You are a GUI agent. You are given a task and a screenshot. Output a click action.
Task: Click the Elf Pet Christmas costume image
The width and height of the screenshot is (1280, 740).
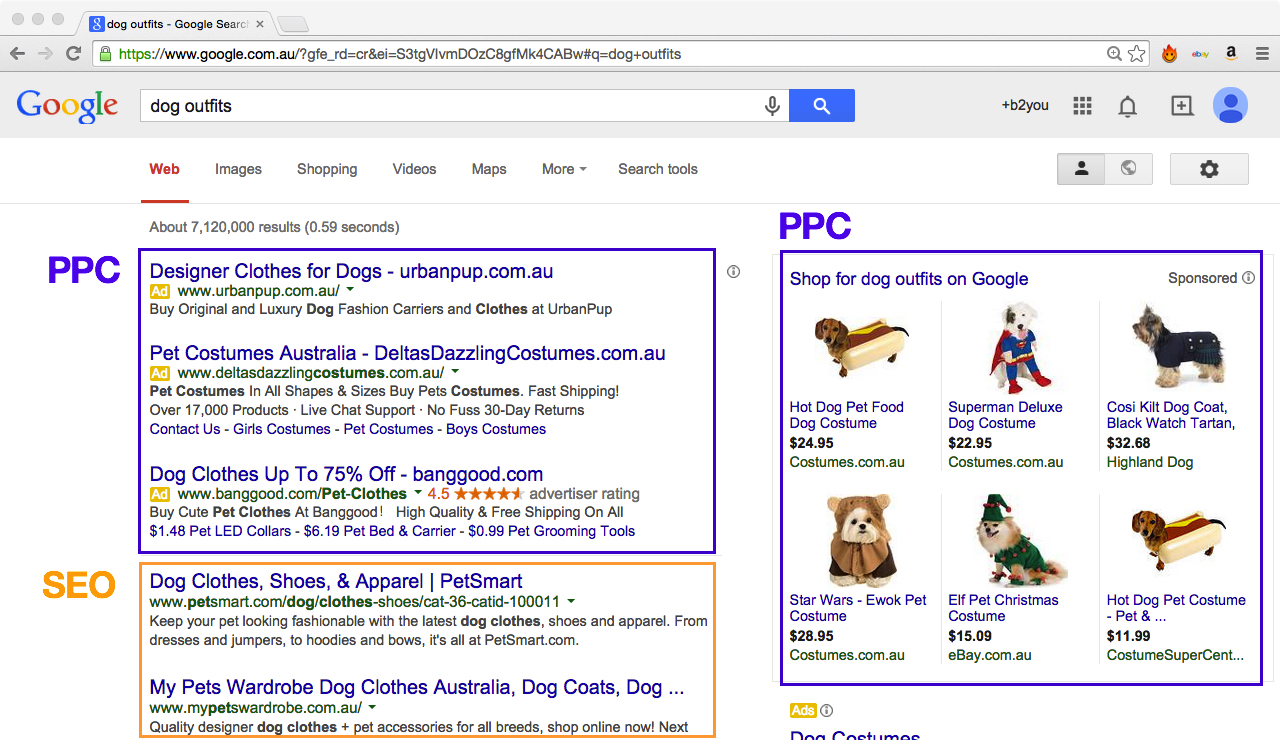1021,540
